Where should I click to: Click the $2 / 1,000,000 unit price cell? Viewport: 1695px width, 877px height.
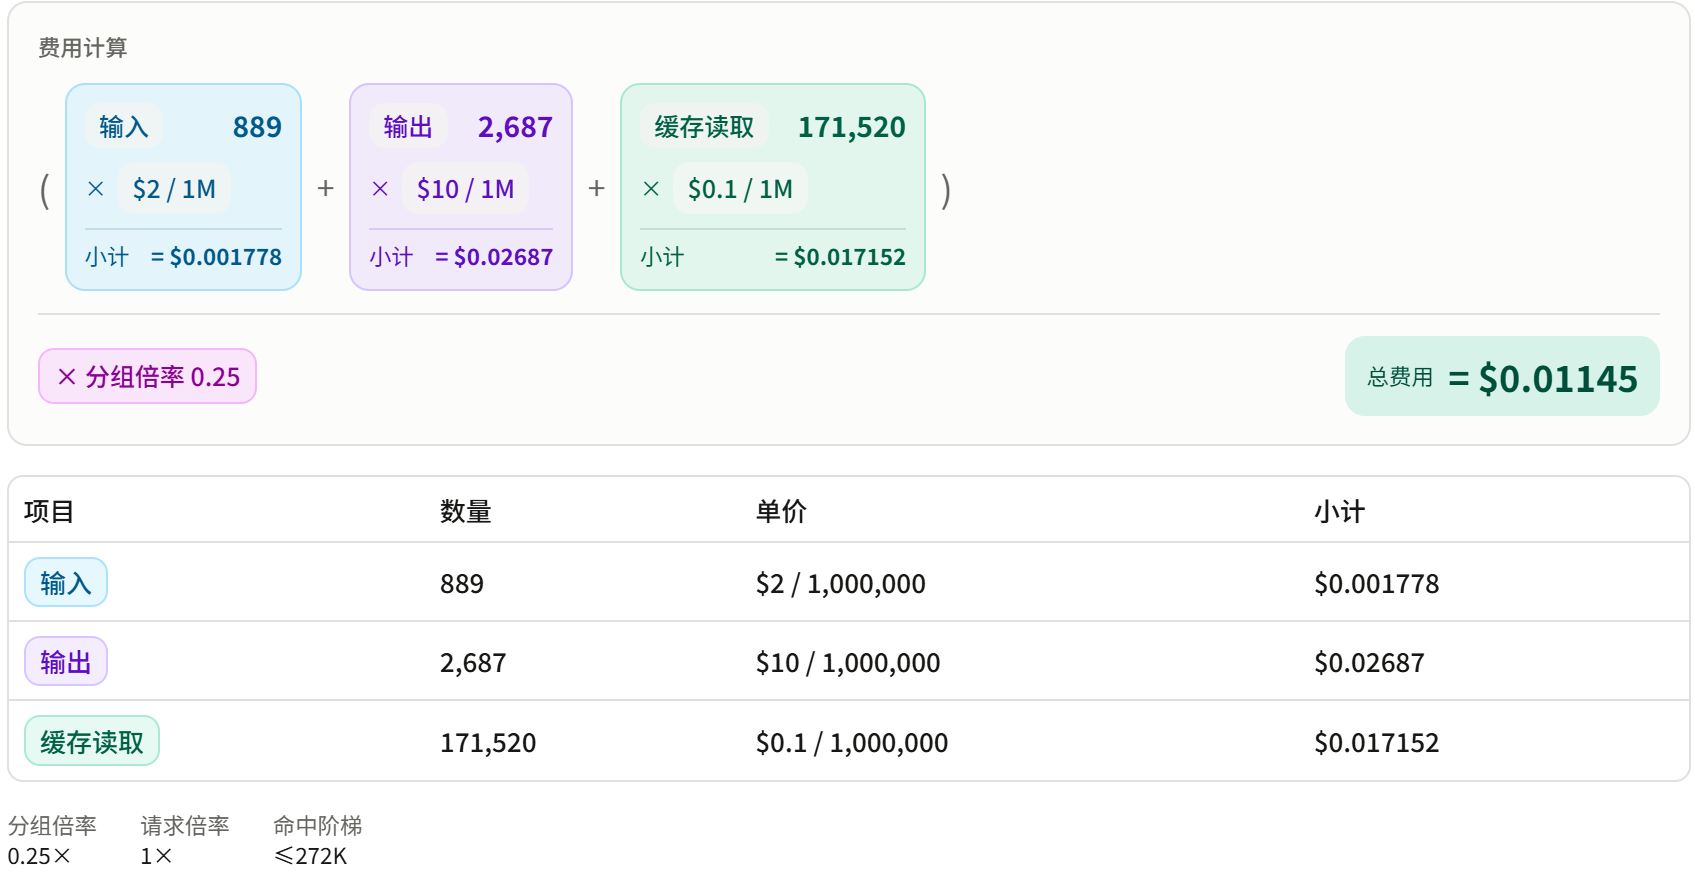click(x=841, y=583)
